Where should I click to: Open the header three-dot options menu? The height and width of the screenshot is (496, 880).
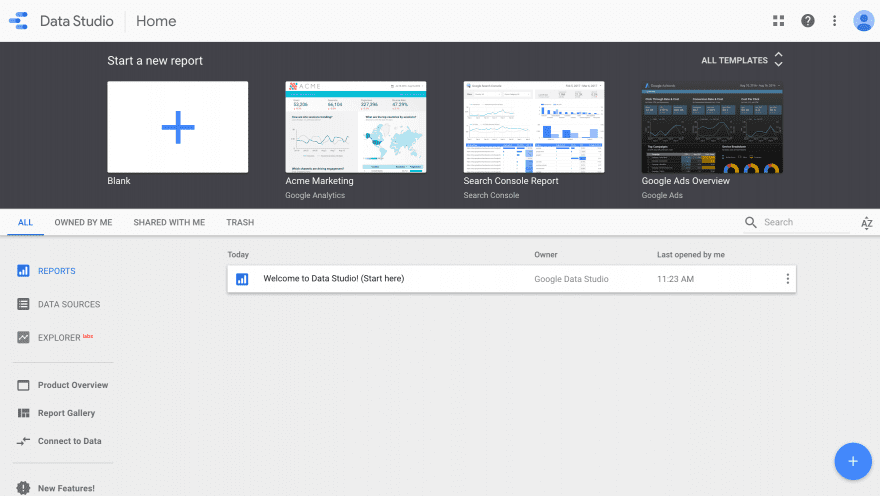pyautogui.click(x=834, y=21)
